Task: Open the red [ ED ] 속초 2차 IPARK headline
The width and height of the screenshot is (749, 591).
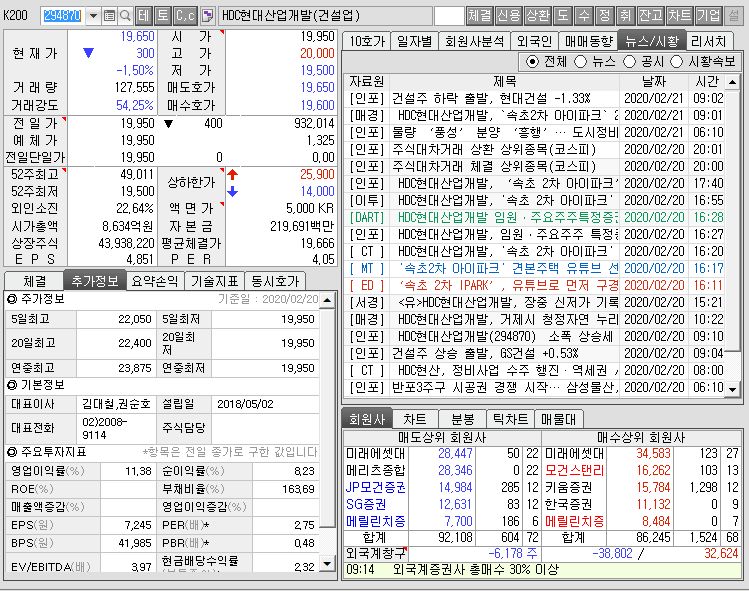Action: 507,286
